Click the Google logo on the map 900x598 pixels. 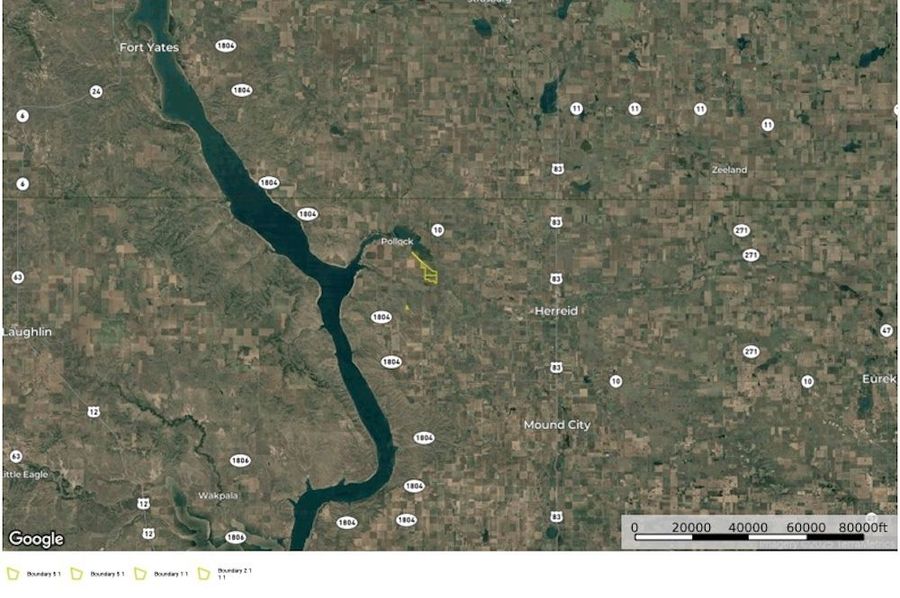[36, 539]
